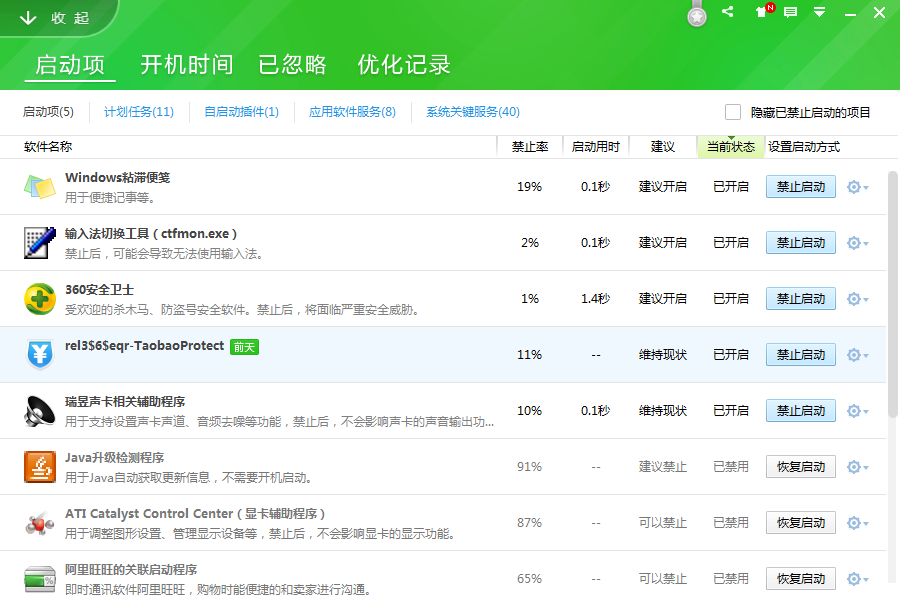Click 恢复启动 for ATI Catalyst Control Center
Viewport: 900px width, 600px height.
coord(800,522)
